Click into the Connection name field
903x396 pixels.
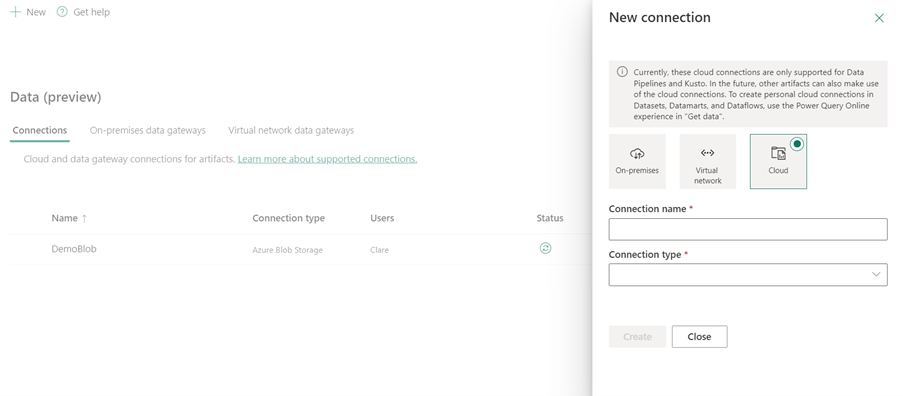tap(748, 229)
